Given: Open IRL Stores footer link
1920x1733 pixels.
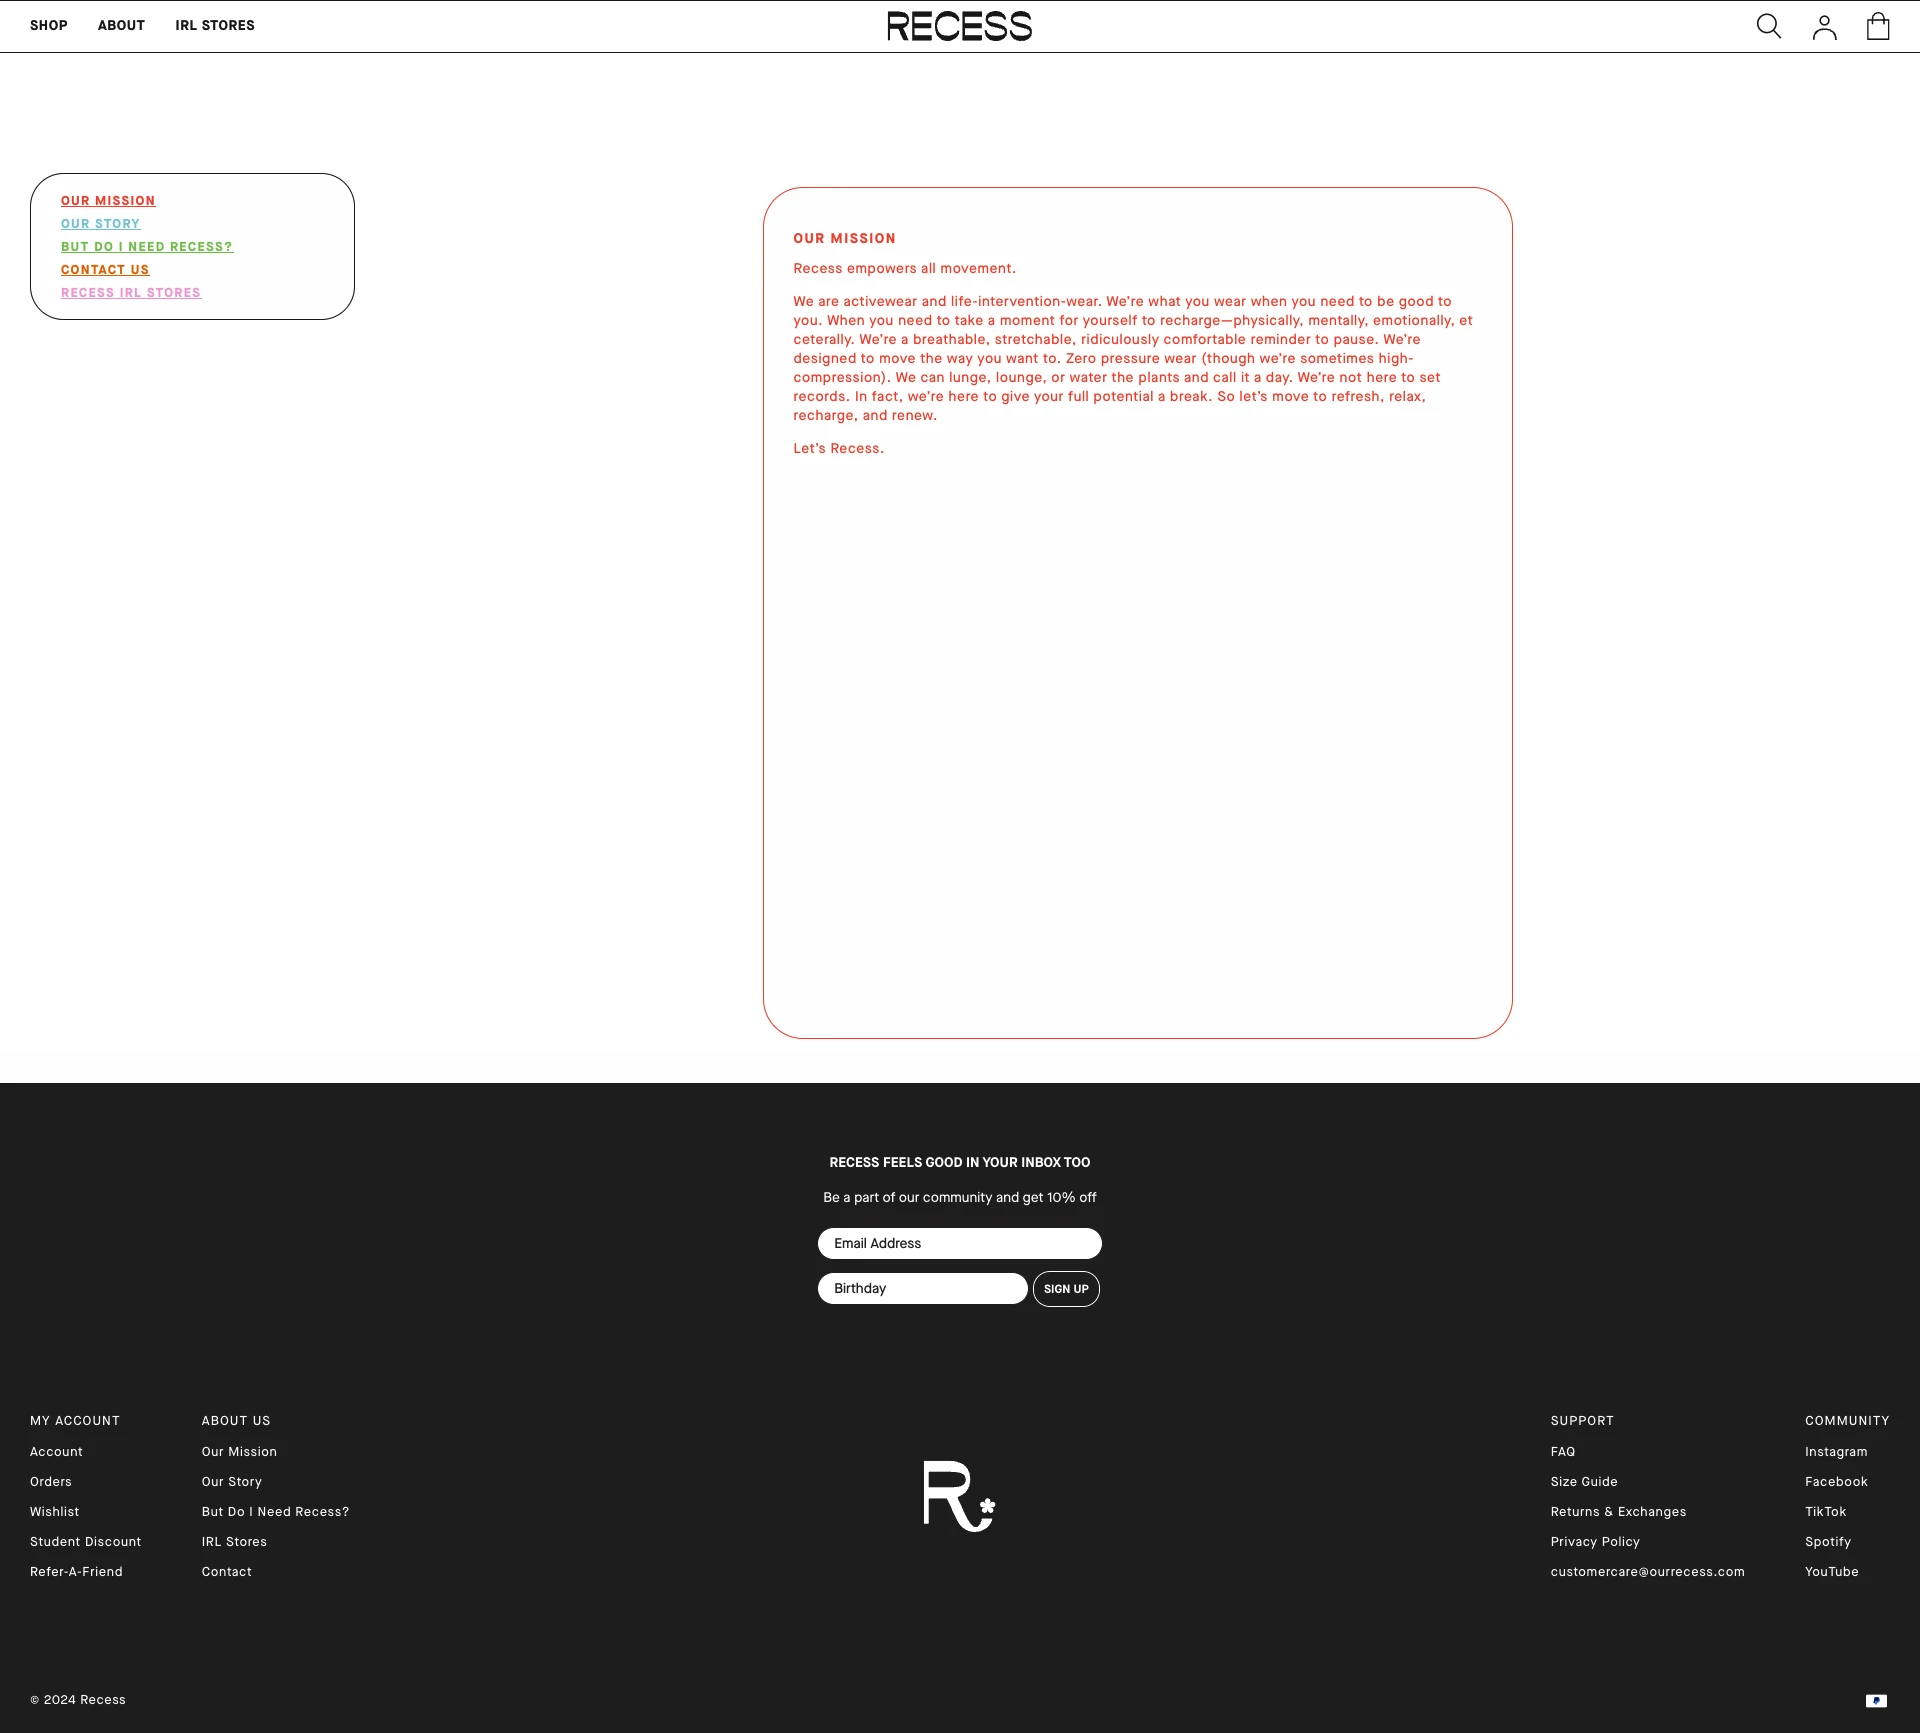Looking at the screenshot, I should pos(234,1542).
